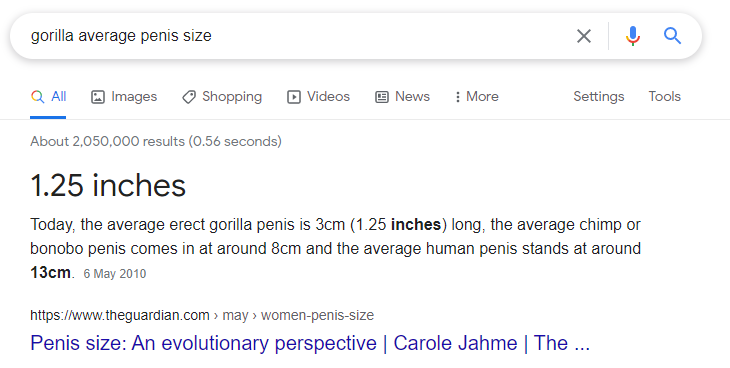Expand the search Tools options

click(x=665, y=96)
